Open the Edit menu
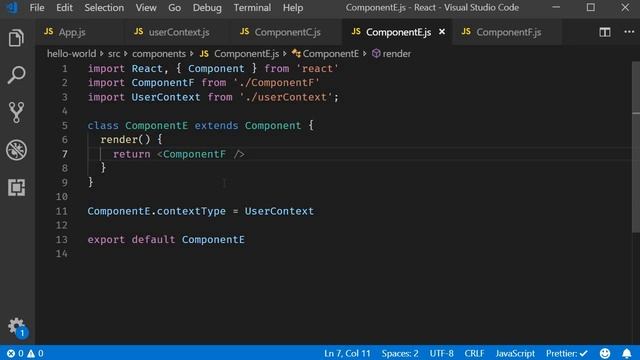640x360 pixels. [64, 8]
